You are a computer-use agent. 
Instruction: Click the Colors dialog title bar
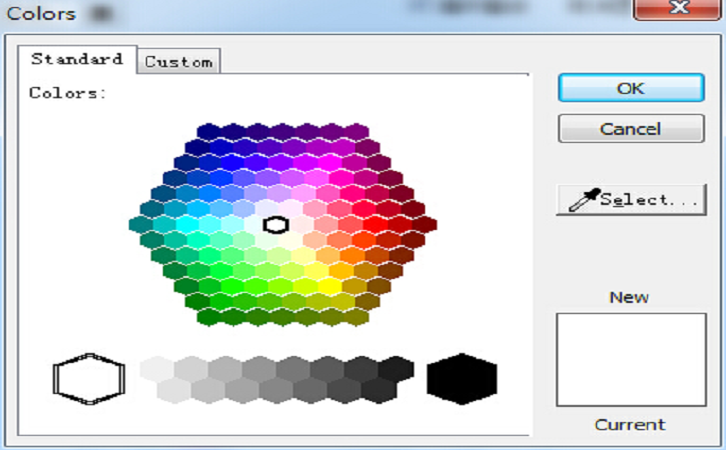point(300,14)
